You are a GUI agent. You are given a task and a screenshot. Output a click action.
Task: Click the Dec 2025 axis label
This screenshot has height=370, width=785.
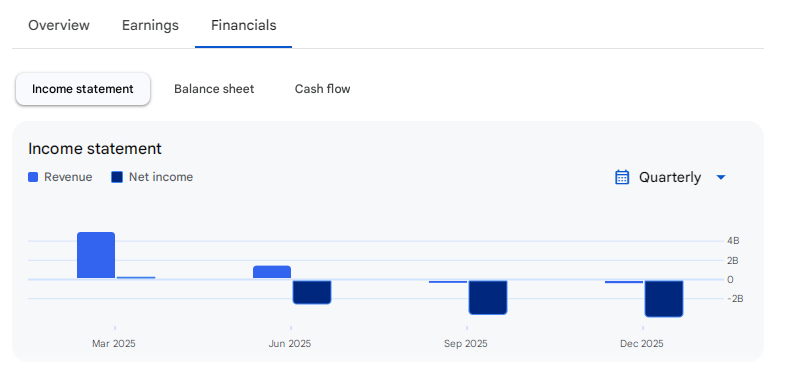tap(642, 344)
